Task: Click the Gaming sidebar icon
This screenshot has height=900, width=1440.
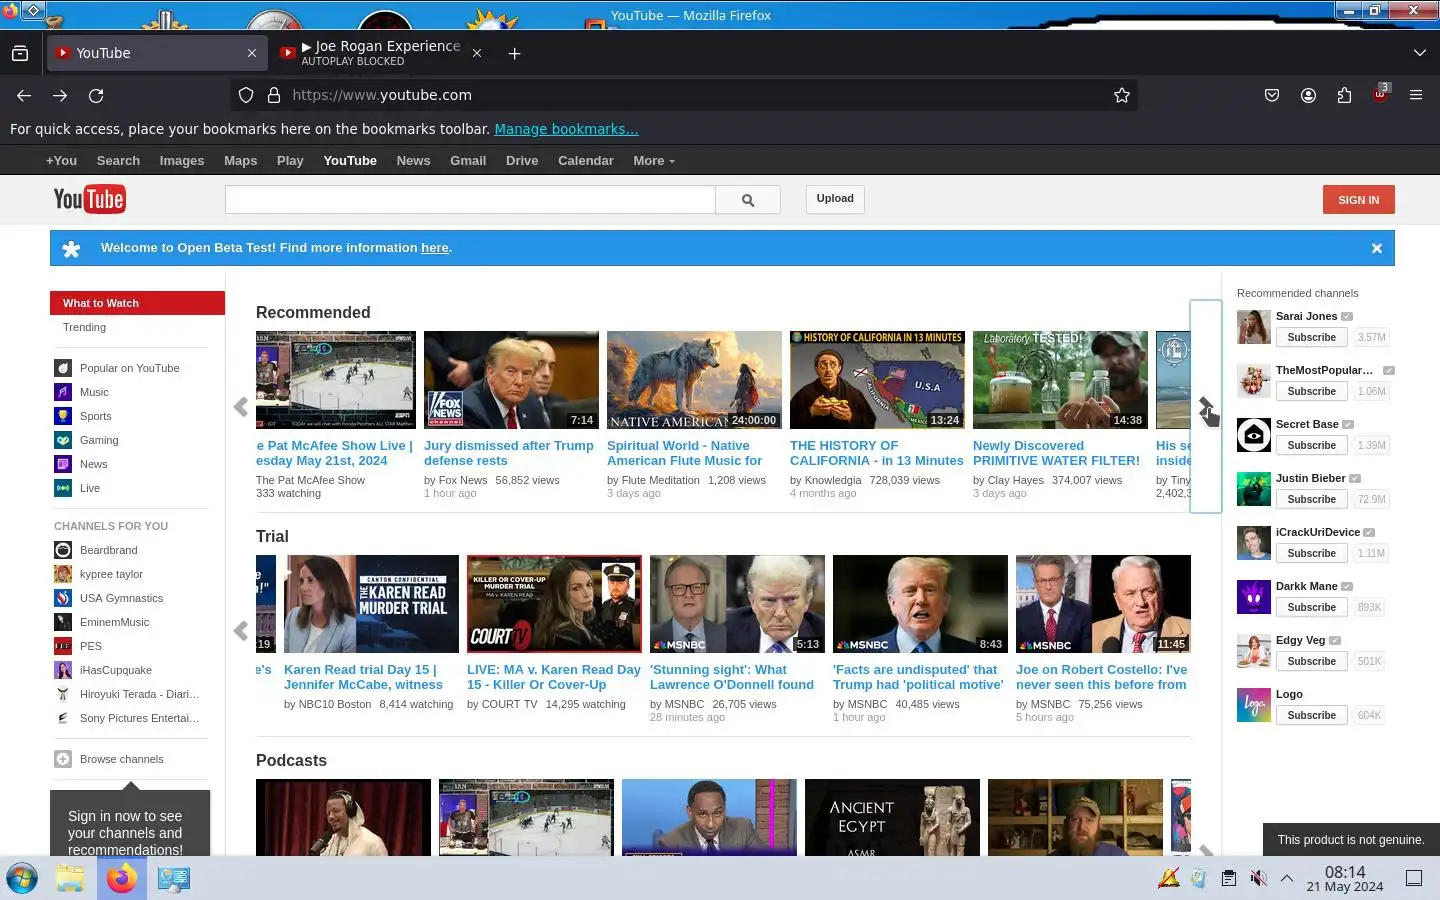Action: click(63, 440)
